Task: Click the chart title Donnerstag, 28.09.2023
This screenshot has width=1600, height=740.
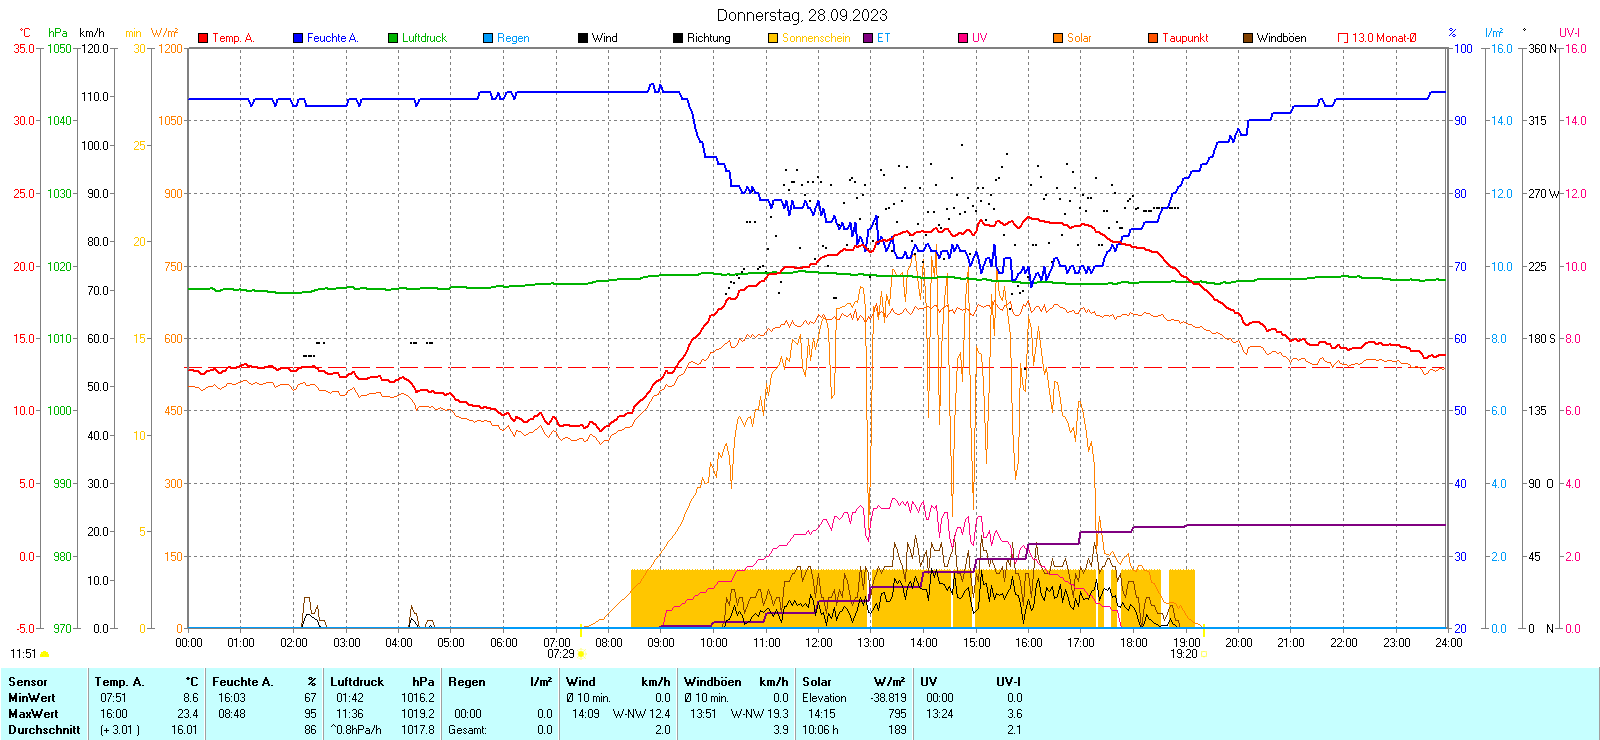Action: [801, 15]
